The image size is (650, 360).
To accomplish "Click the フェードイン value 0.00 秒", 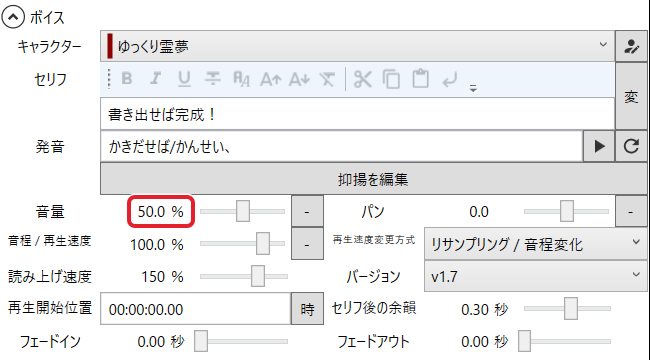I will tap(161, 342).
